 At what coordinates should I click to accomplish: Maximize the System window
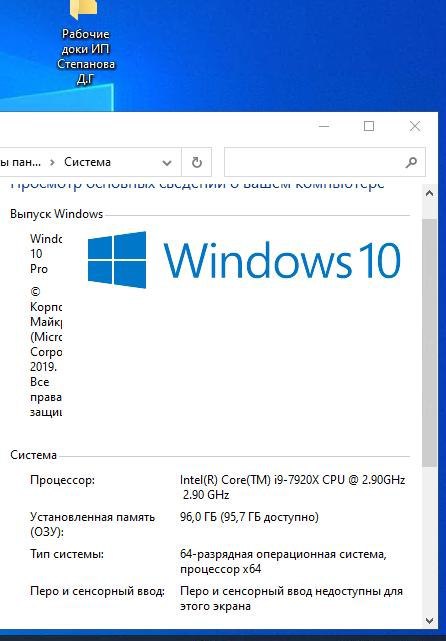369,126
